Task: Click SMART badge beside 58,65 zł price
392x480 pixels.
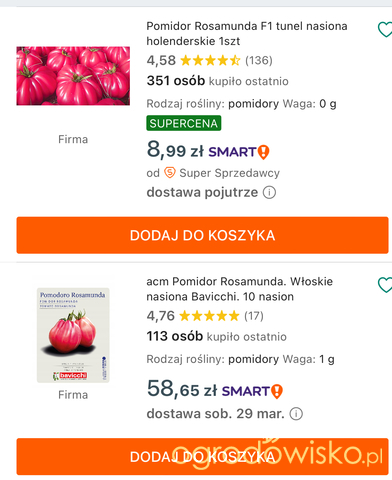Action: [x=252, y=391]
